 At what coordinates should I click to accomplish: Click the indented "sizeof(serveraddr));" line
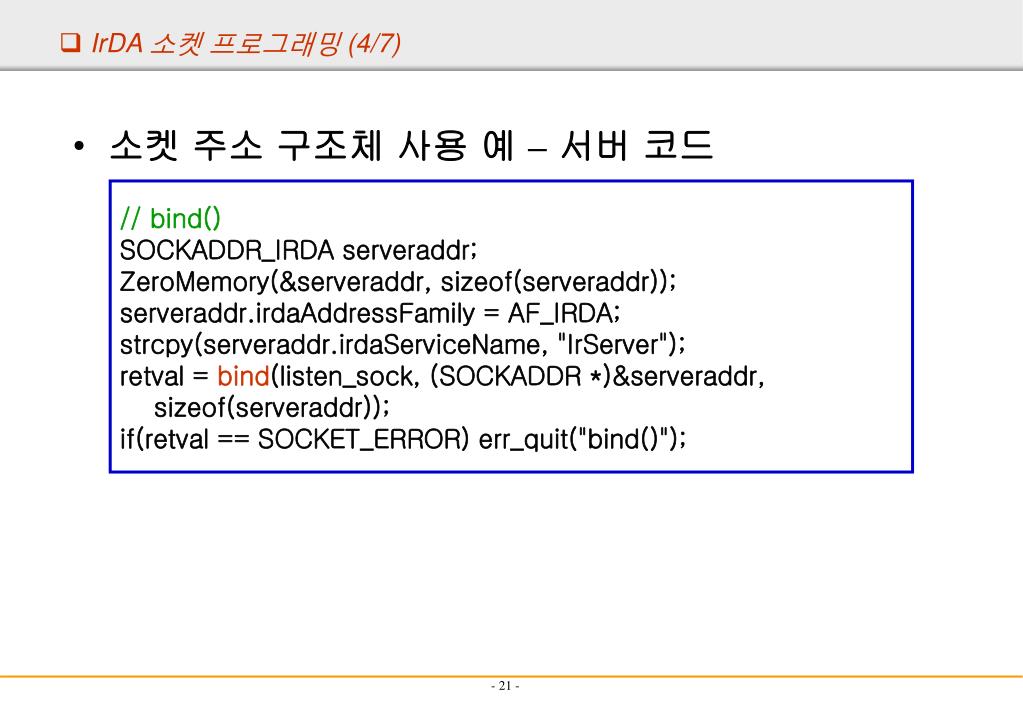(x=271, y=407)
